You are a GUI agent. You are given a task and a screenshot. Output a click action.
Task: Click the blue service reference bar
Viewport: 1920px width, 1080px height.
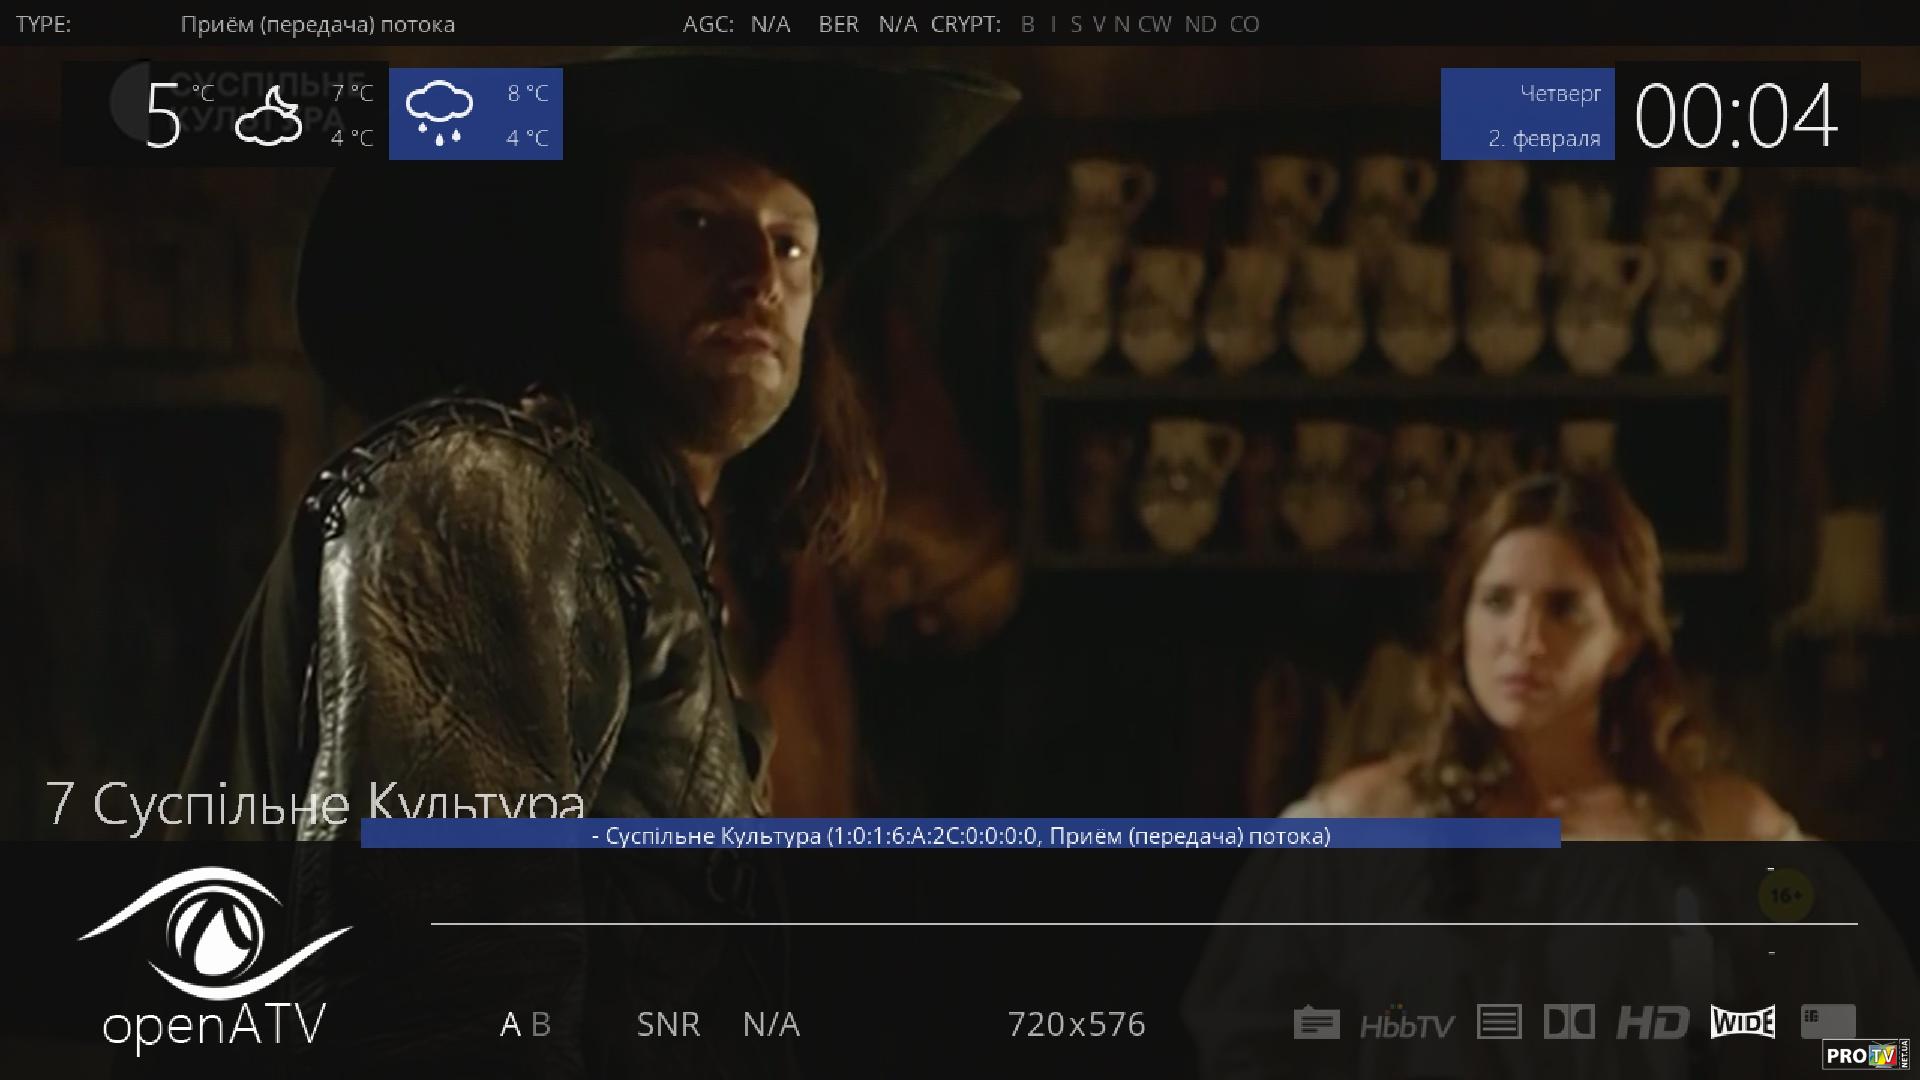tap(960, 835)
